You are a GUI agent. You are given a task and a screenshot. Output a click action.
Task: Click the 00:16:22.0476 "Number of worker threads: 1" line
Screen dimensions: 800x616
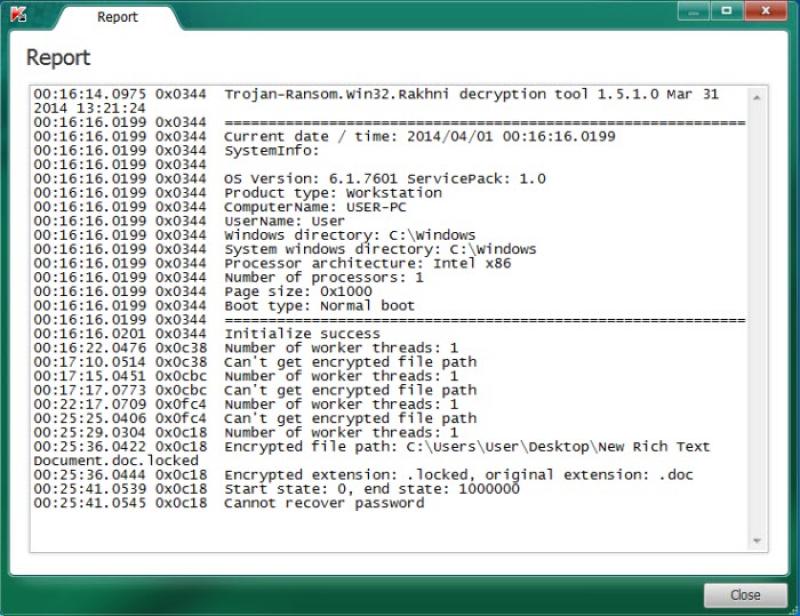point(246,348)
